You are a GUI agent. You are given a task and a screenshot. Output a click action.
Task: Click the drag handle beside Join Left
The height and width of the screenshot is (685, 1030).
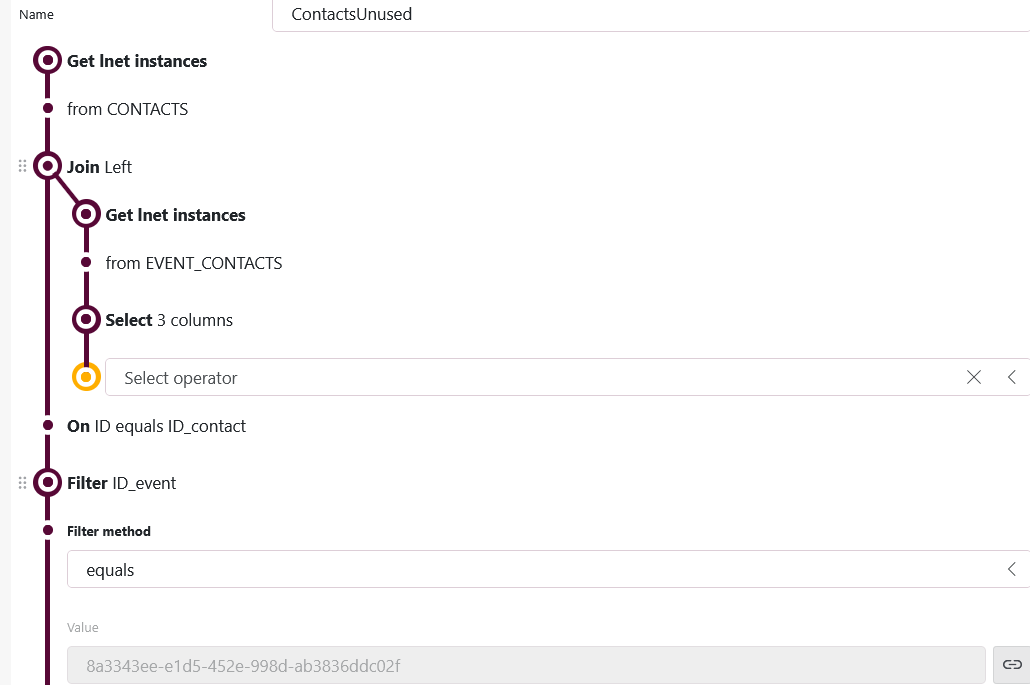[x=22, y=166]
